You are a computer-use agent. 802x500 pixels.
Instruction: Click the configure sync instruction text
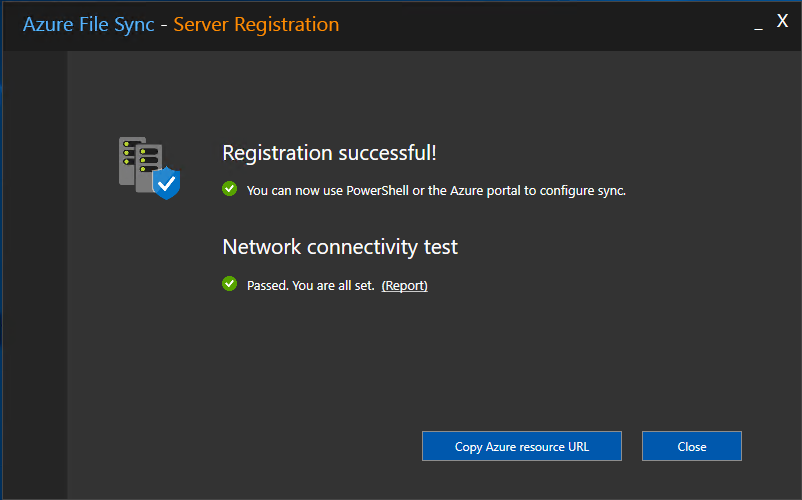coord(436,190)
